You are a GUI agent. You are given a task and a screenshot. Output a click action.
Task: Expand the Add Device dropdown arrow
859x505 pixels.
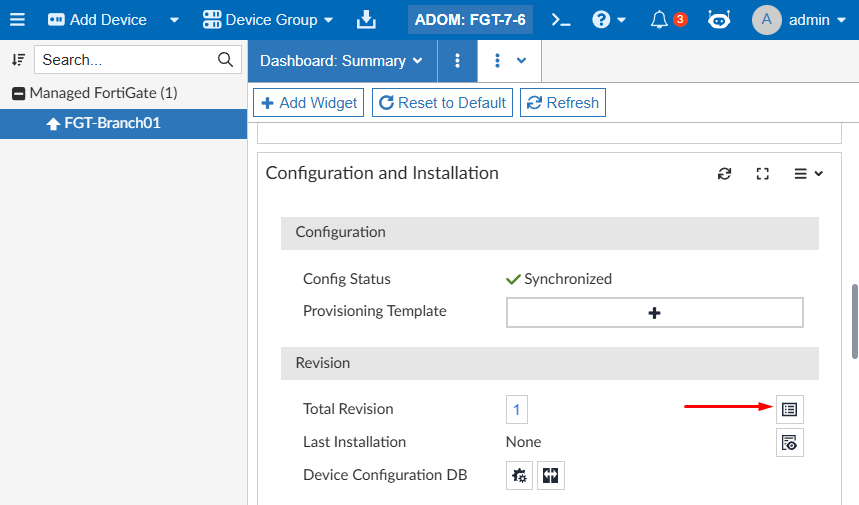[174, 20]
